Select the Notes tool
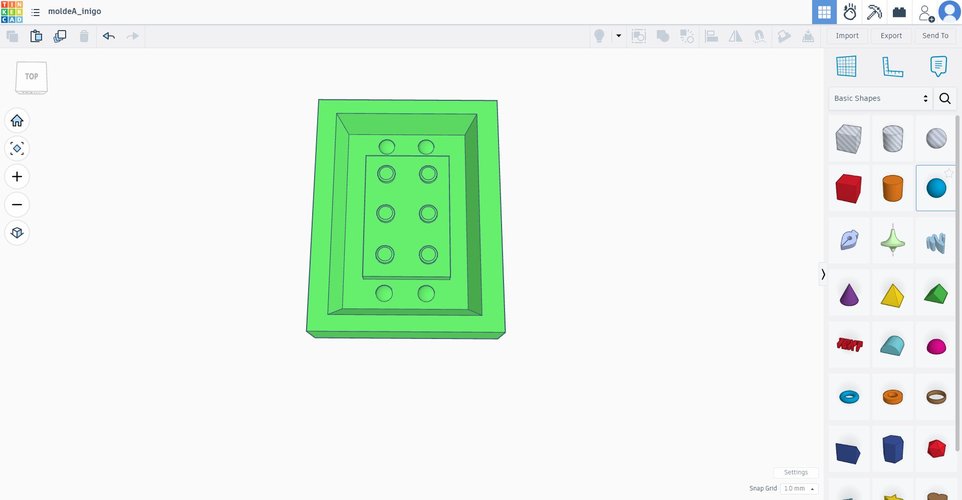The height and width of the screenshot is (500, 962). [x=938, y=66]
